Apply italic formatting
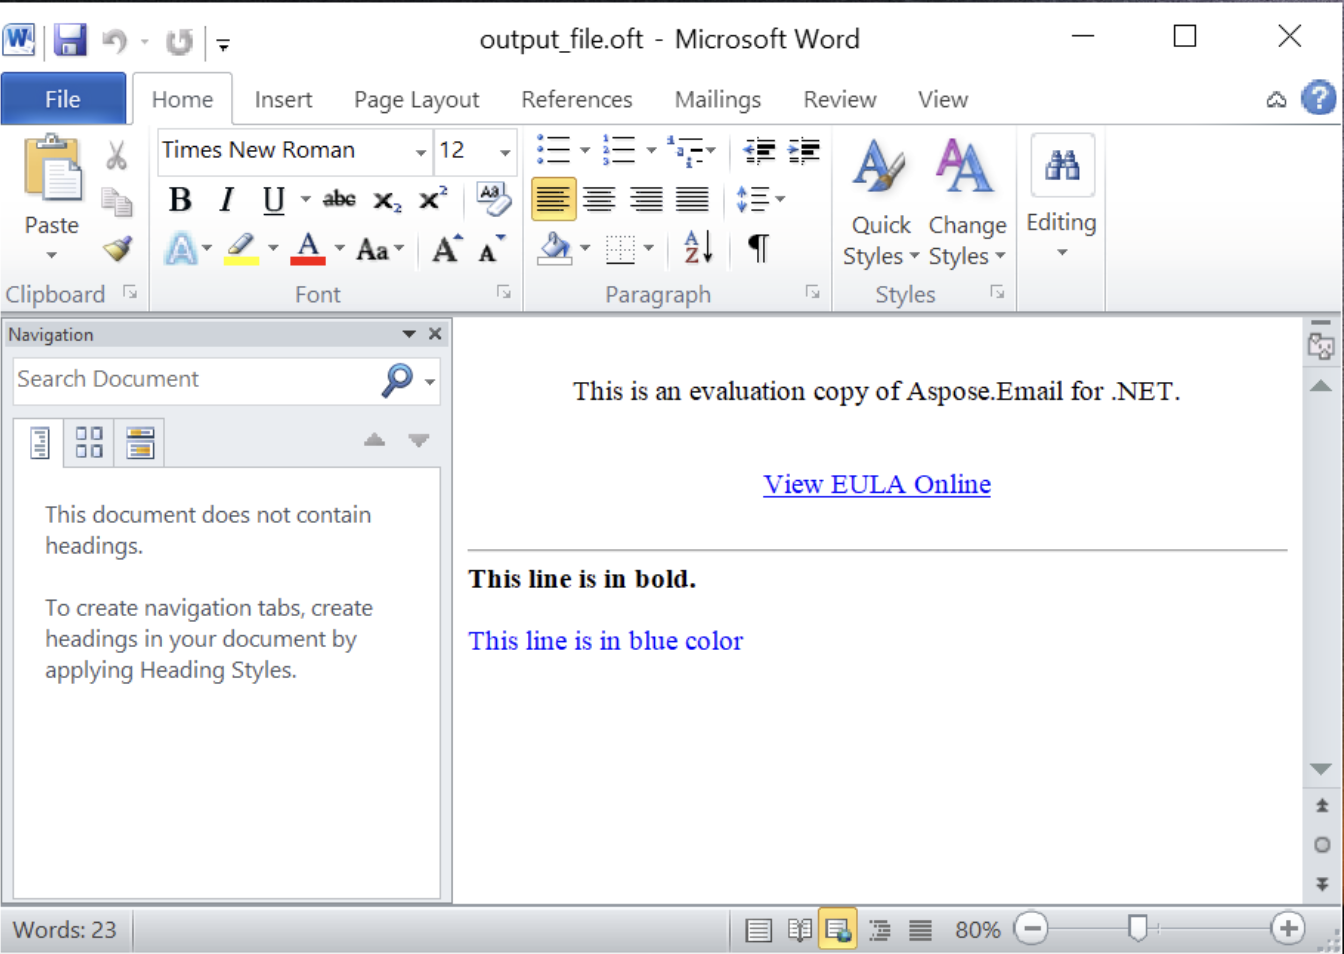This screenshot has width=1344, height=954. click(x=226, y=199)
